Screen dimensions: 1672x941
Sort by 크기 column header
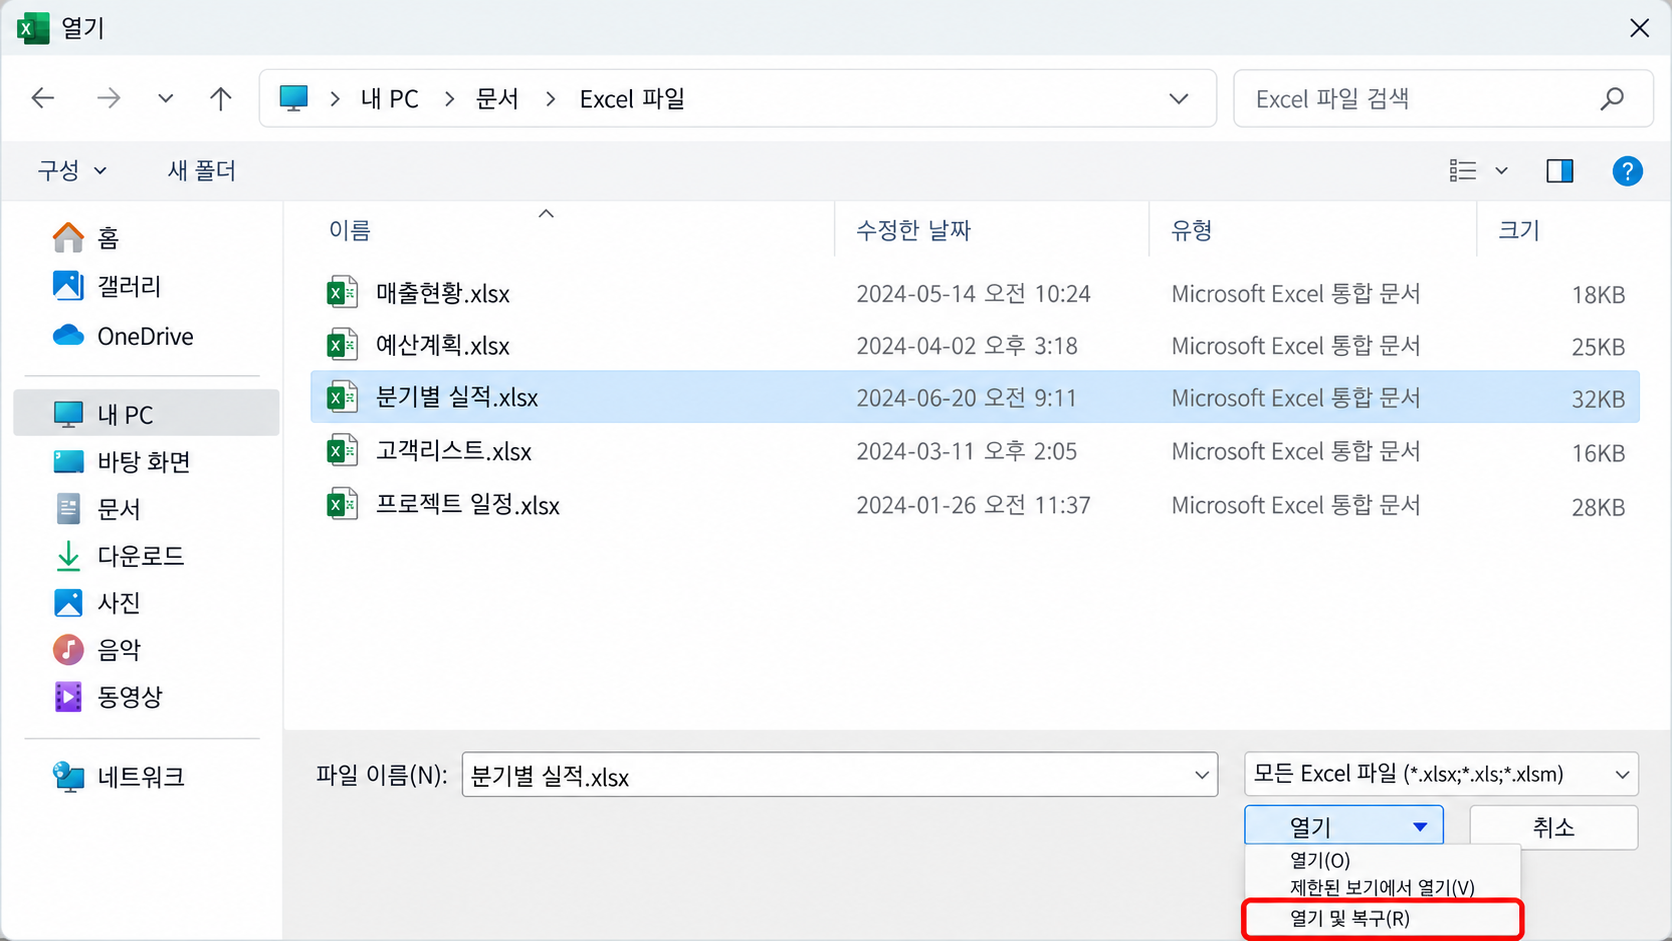(1518, 231)
